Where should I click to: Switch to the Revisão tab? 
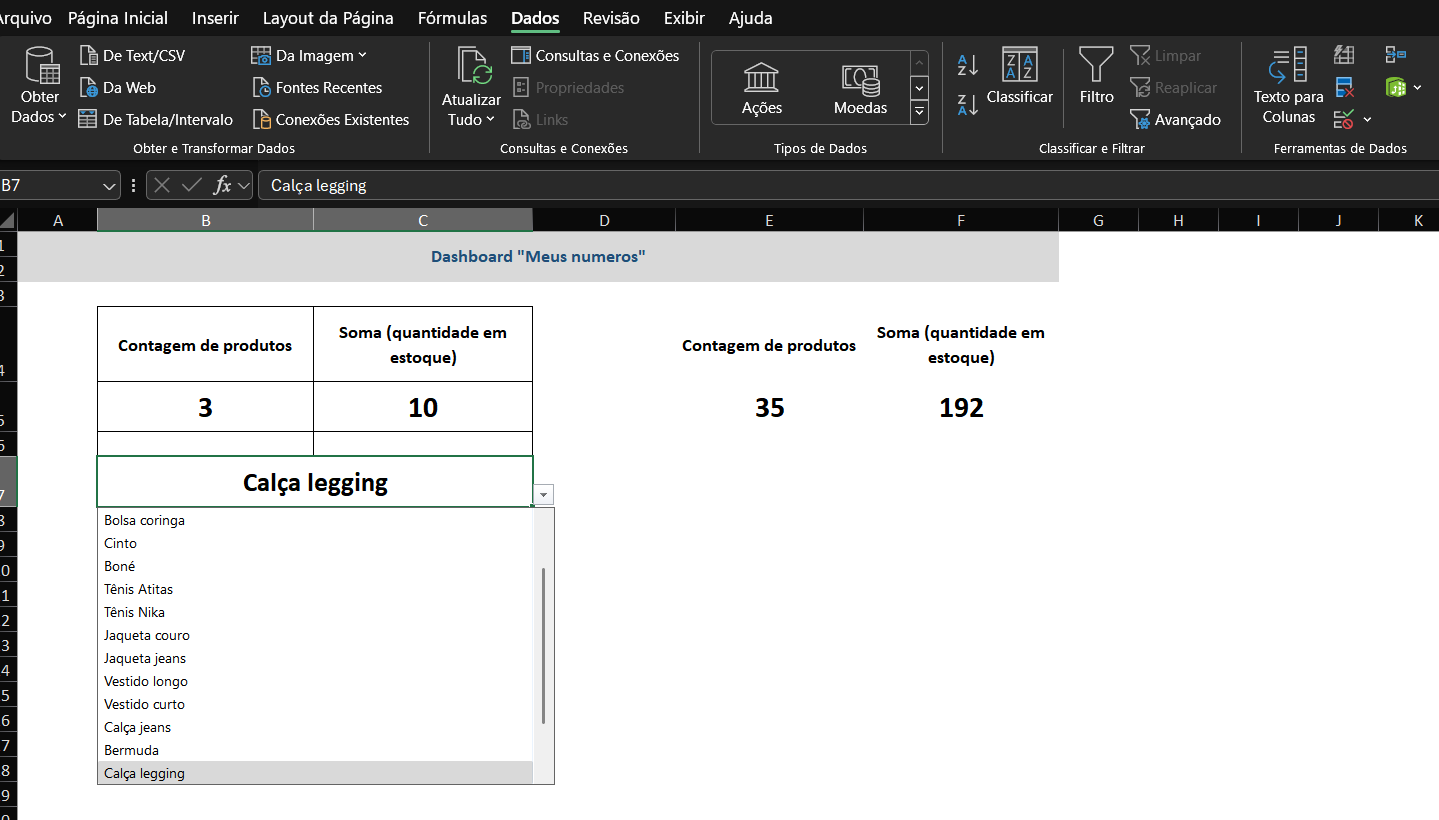click(x=611, y=18)
